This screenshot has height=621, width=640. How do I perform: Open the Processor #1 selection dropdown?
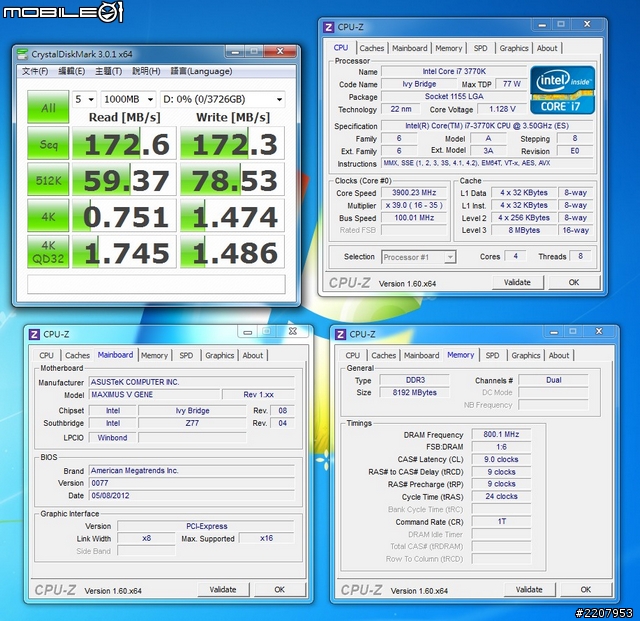(x=418, y=257)
